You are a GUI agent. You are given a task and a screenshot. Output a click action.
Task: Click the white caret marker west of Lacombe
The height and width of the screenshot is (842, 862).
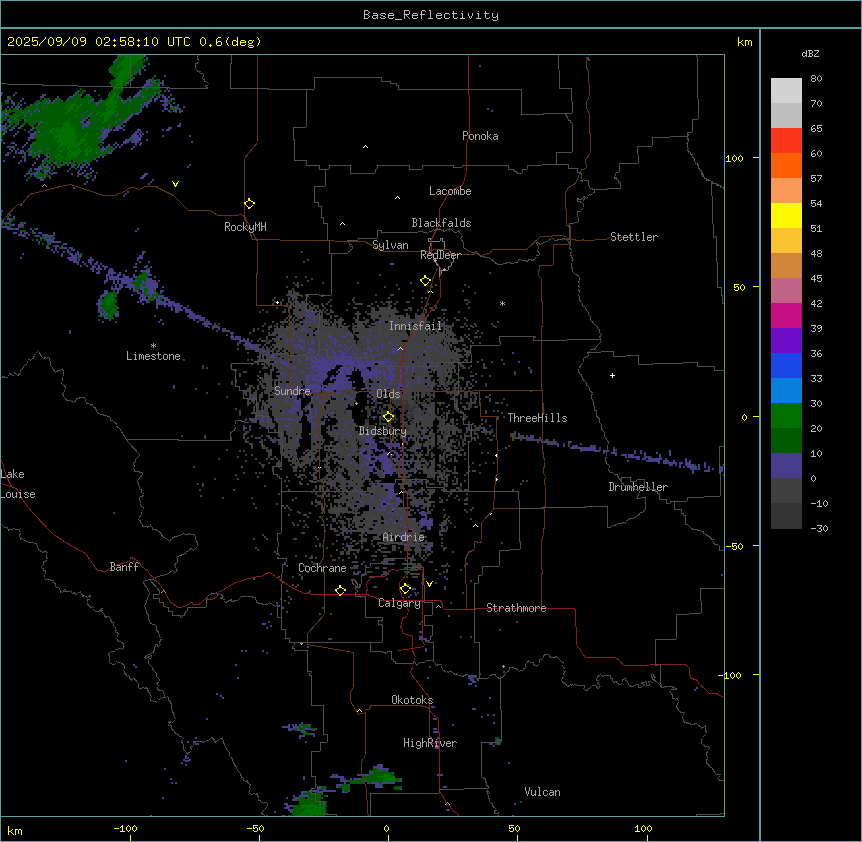397,197
